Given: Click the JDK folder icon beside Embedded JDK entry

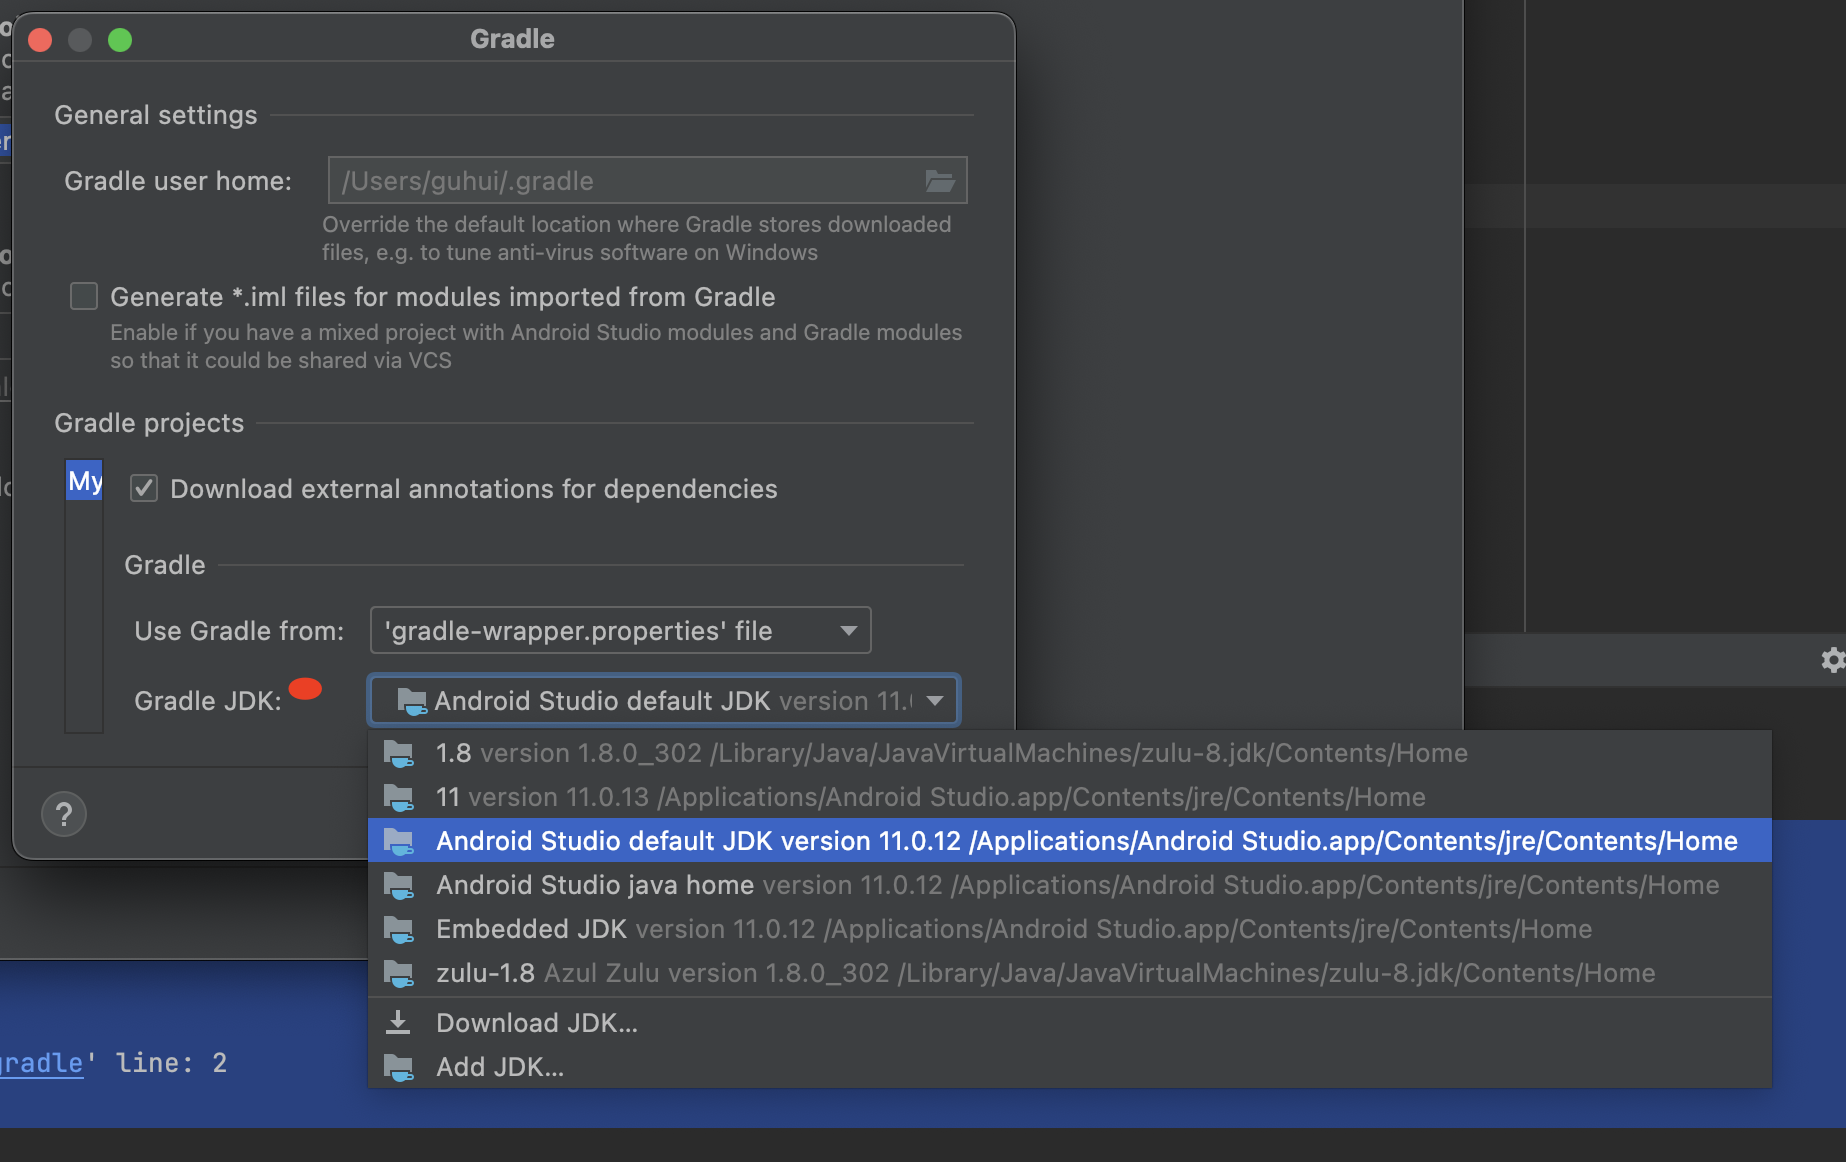Looking at the screenshot, I should click(x=400, y=928).
